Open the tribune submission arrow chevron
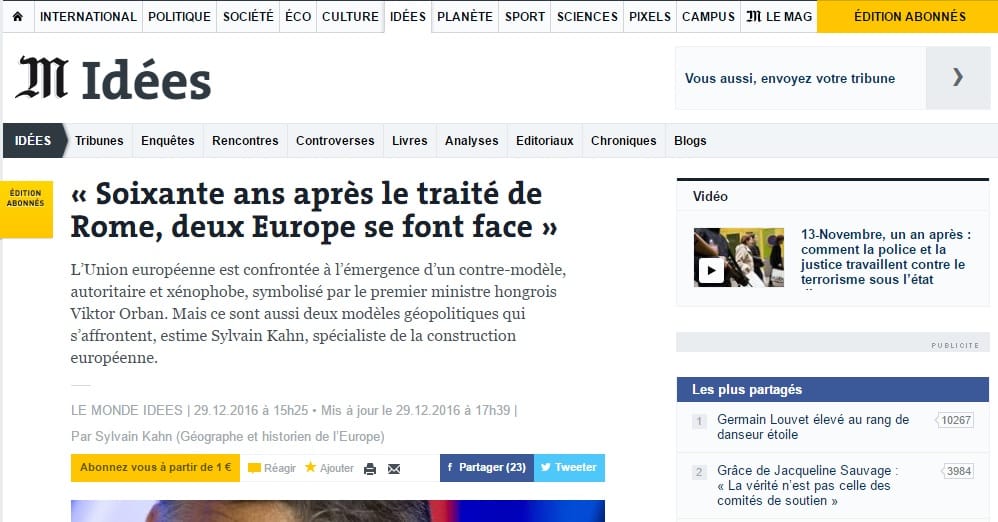The image size is (998, 522). coord(958,78)
